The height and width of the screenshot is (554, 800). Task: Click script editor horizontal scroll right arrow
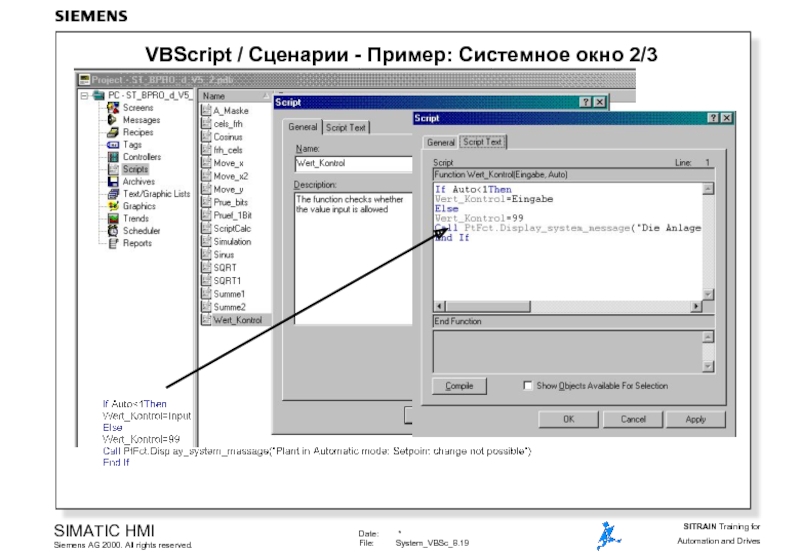[x=696, y=306]
